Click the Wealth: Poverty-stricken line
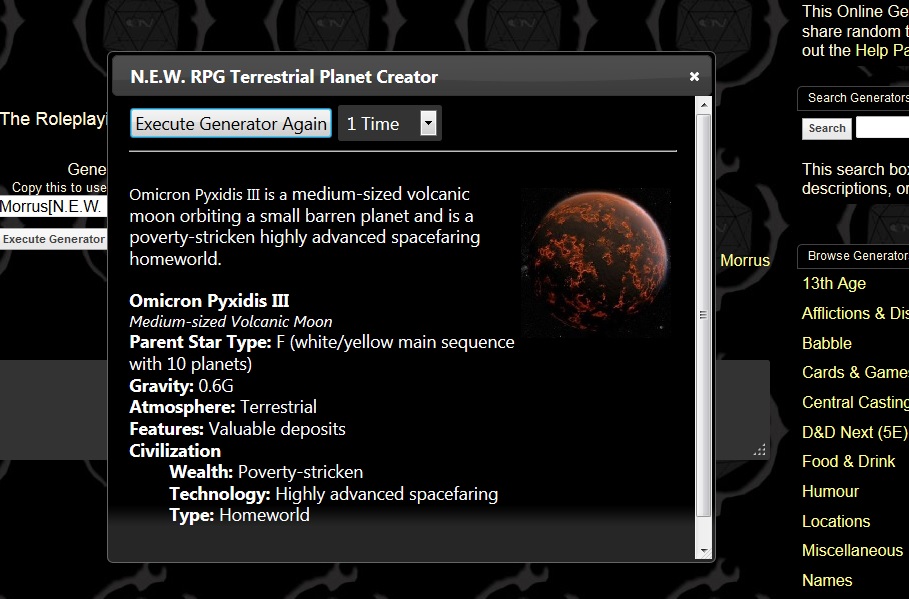 (266, 472)
